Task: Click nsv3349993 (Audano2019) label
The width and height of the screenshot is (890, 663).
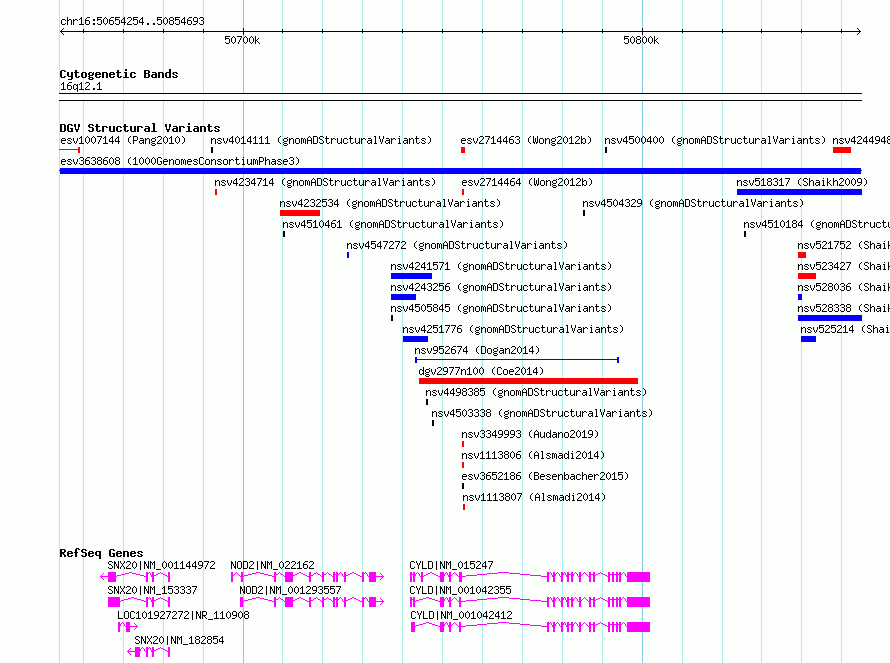Action: [530, 434]
